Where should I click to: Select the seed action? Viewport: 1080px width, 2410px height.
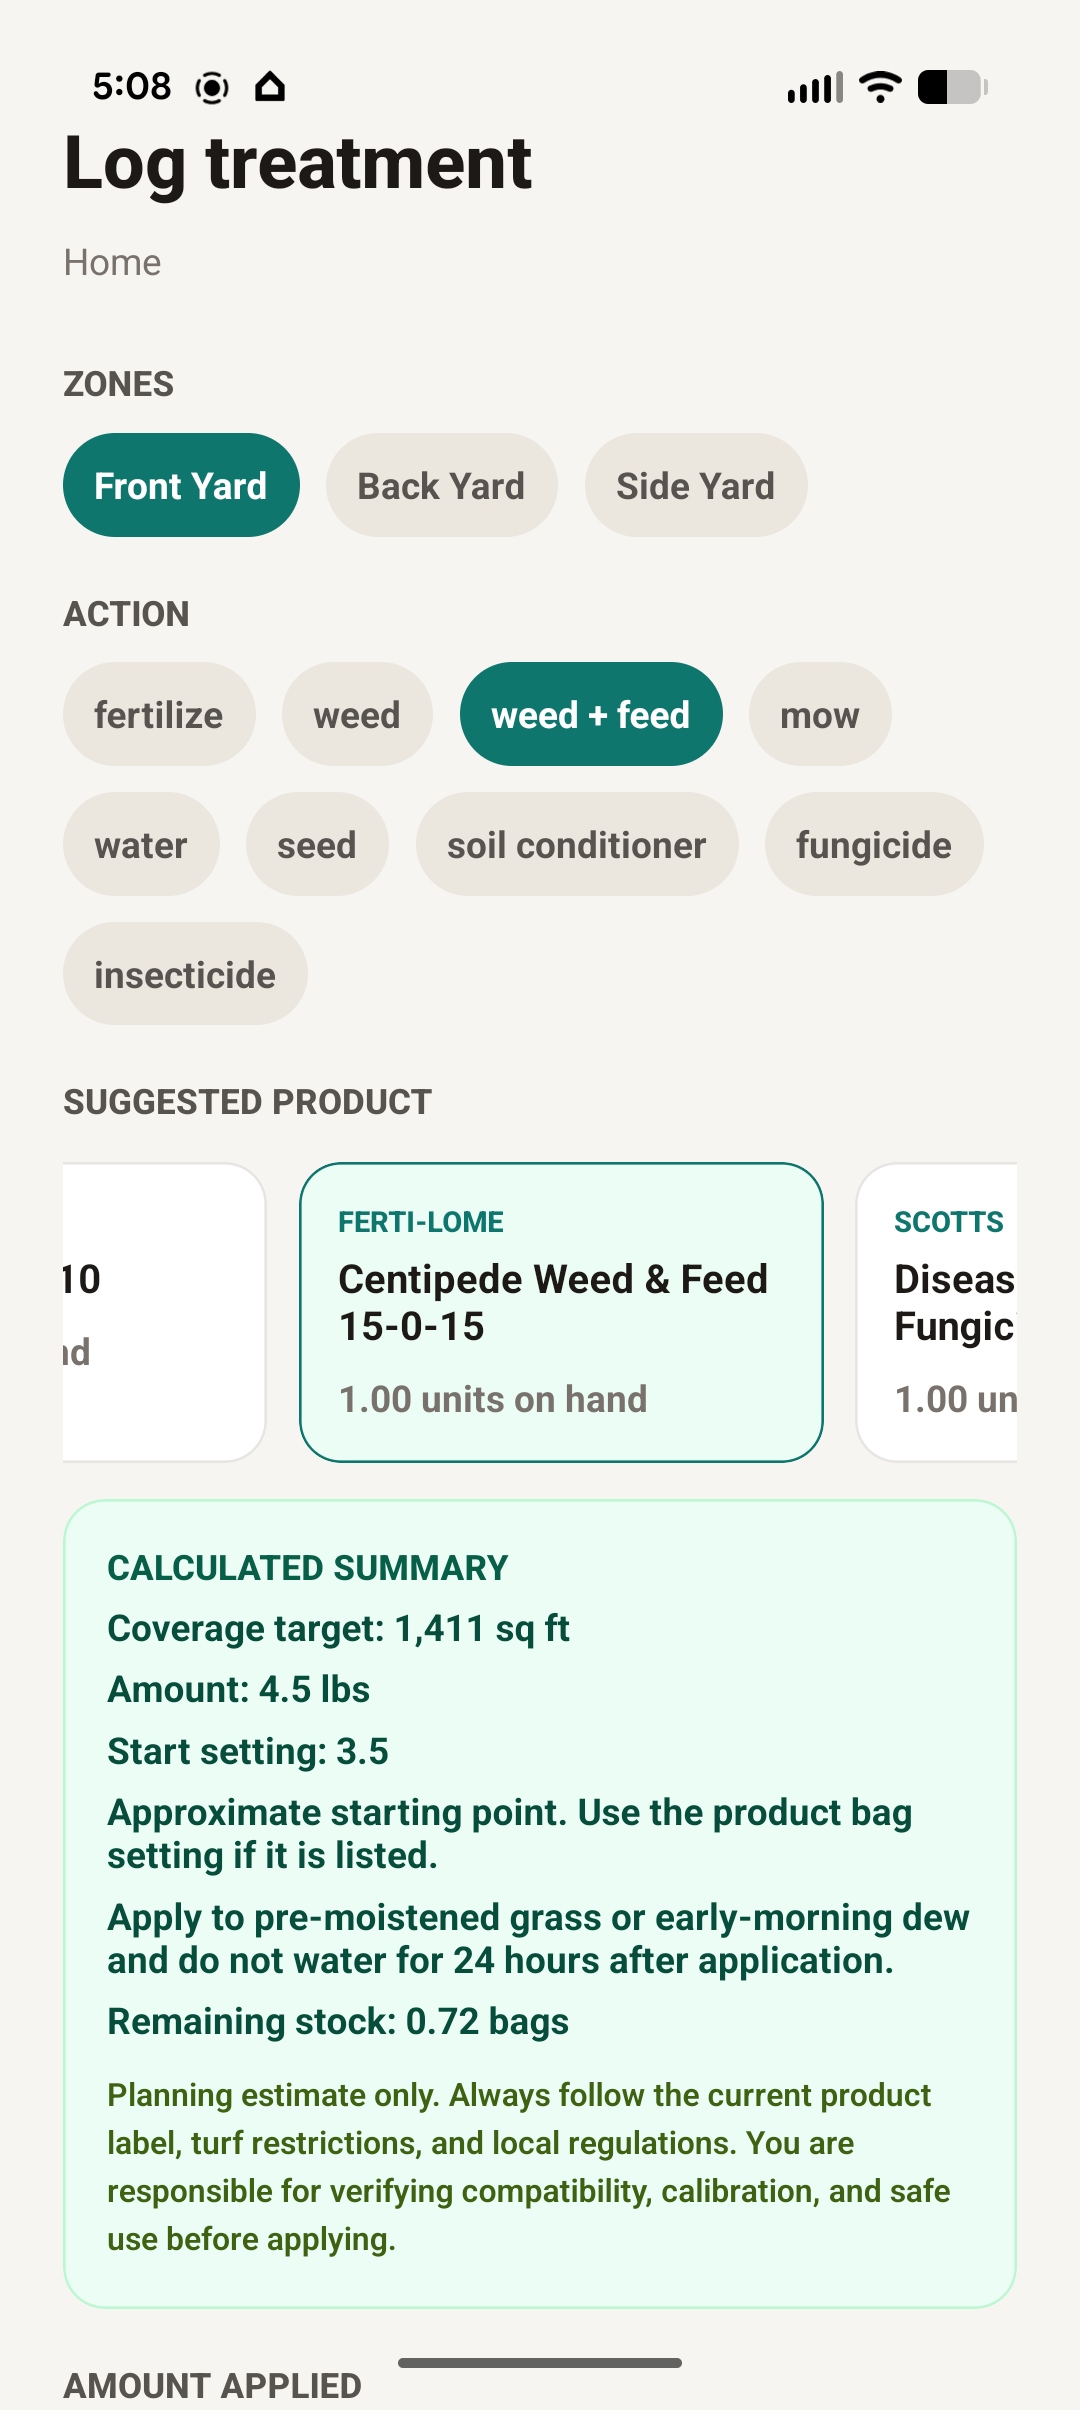pyautogui.click(x=317, y=844)
